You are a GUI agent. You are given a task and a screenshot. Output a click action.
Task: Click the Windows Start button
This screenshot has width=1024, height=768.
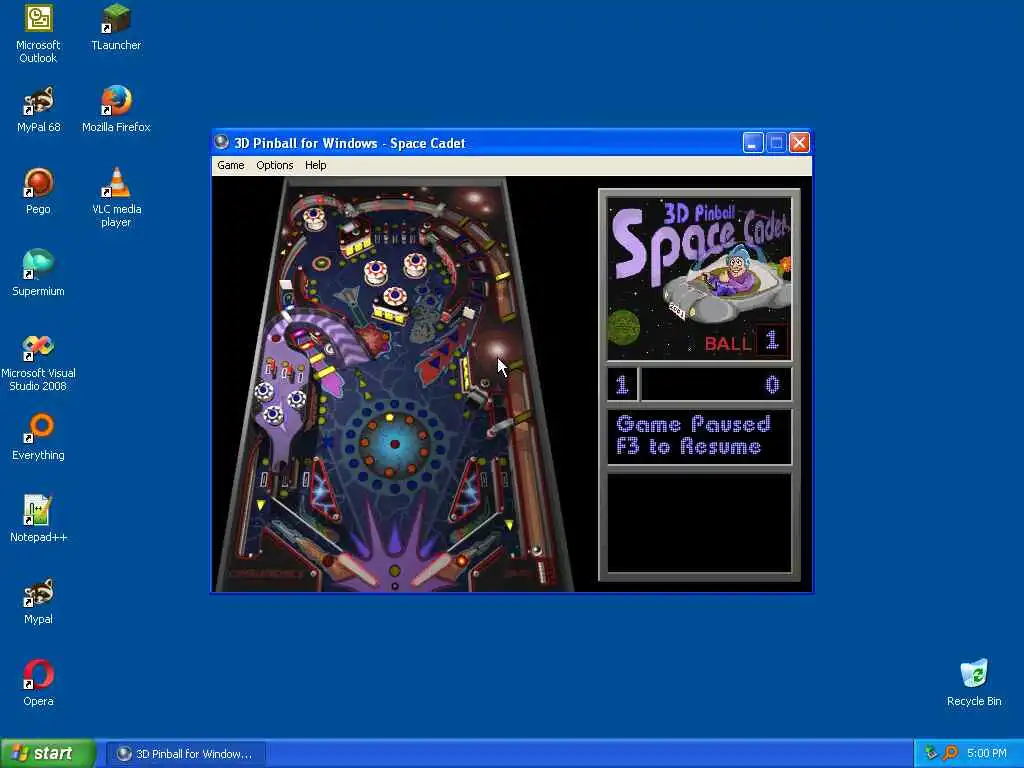[x=48, y=754]
